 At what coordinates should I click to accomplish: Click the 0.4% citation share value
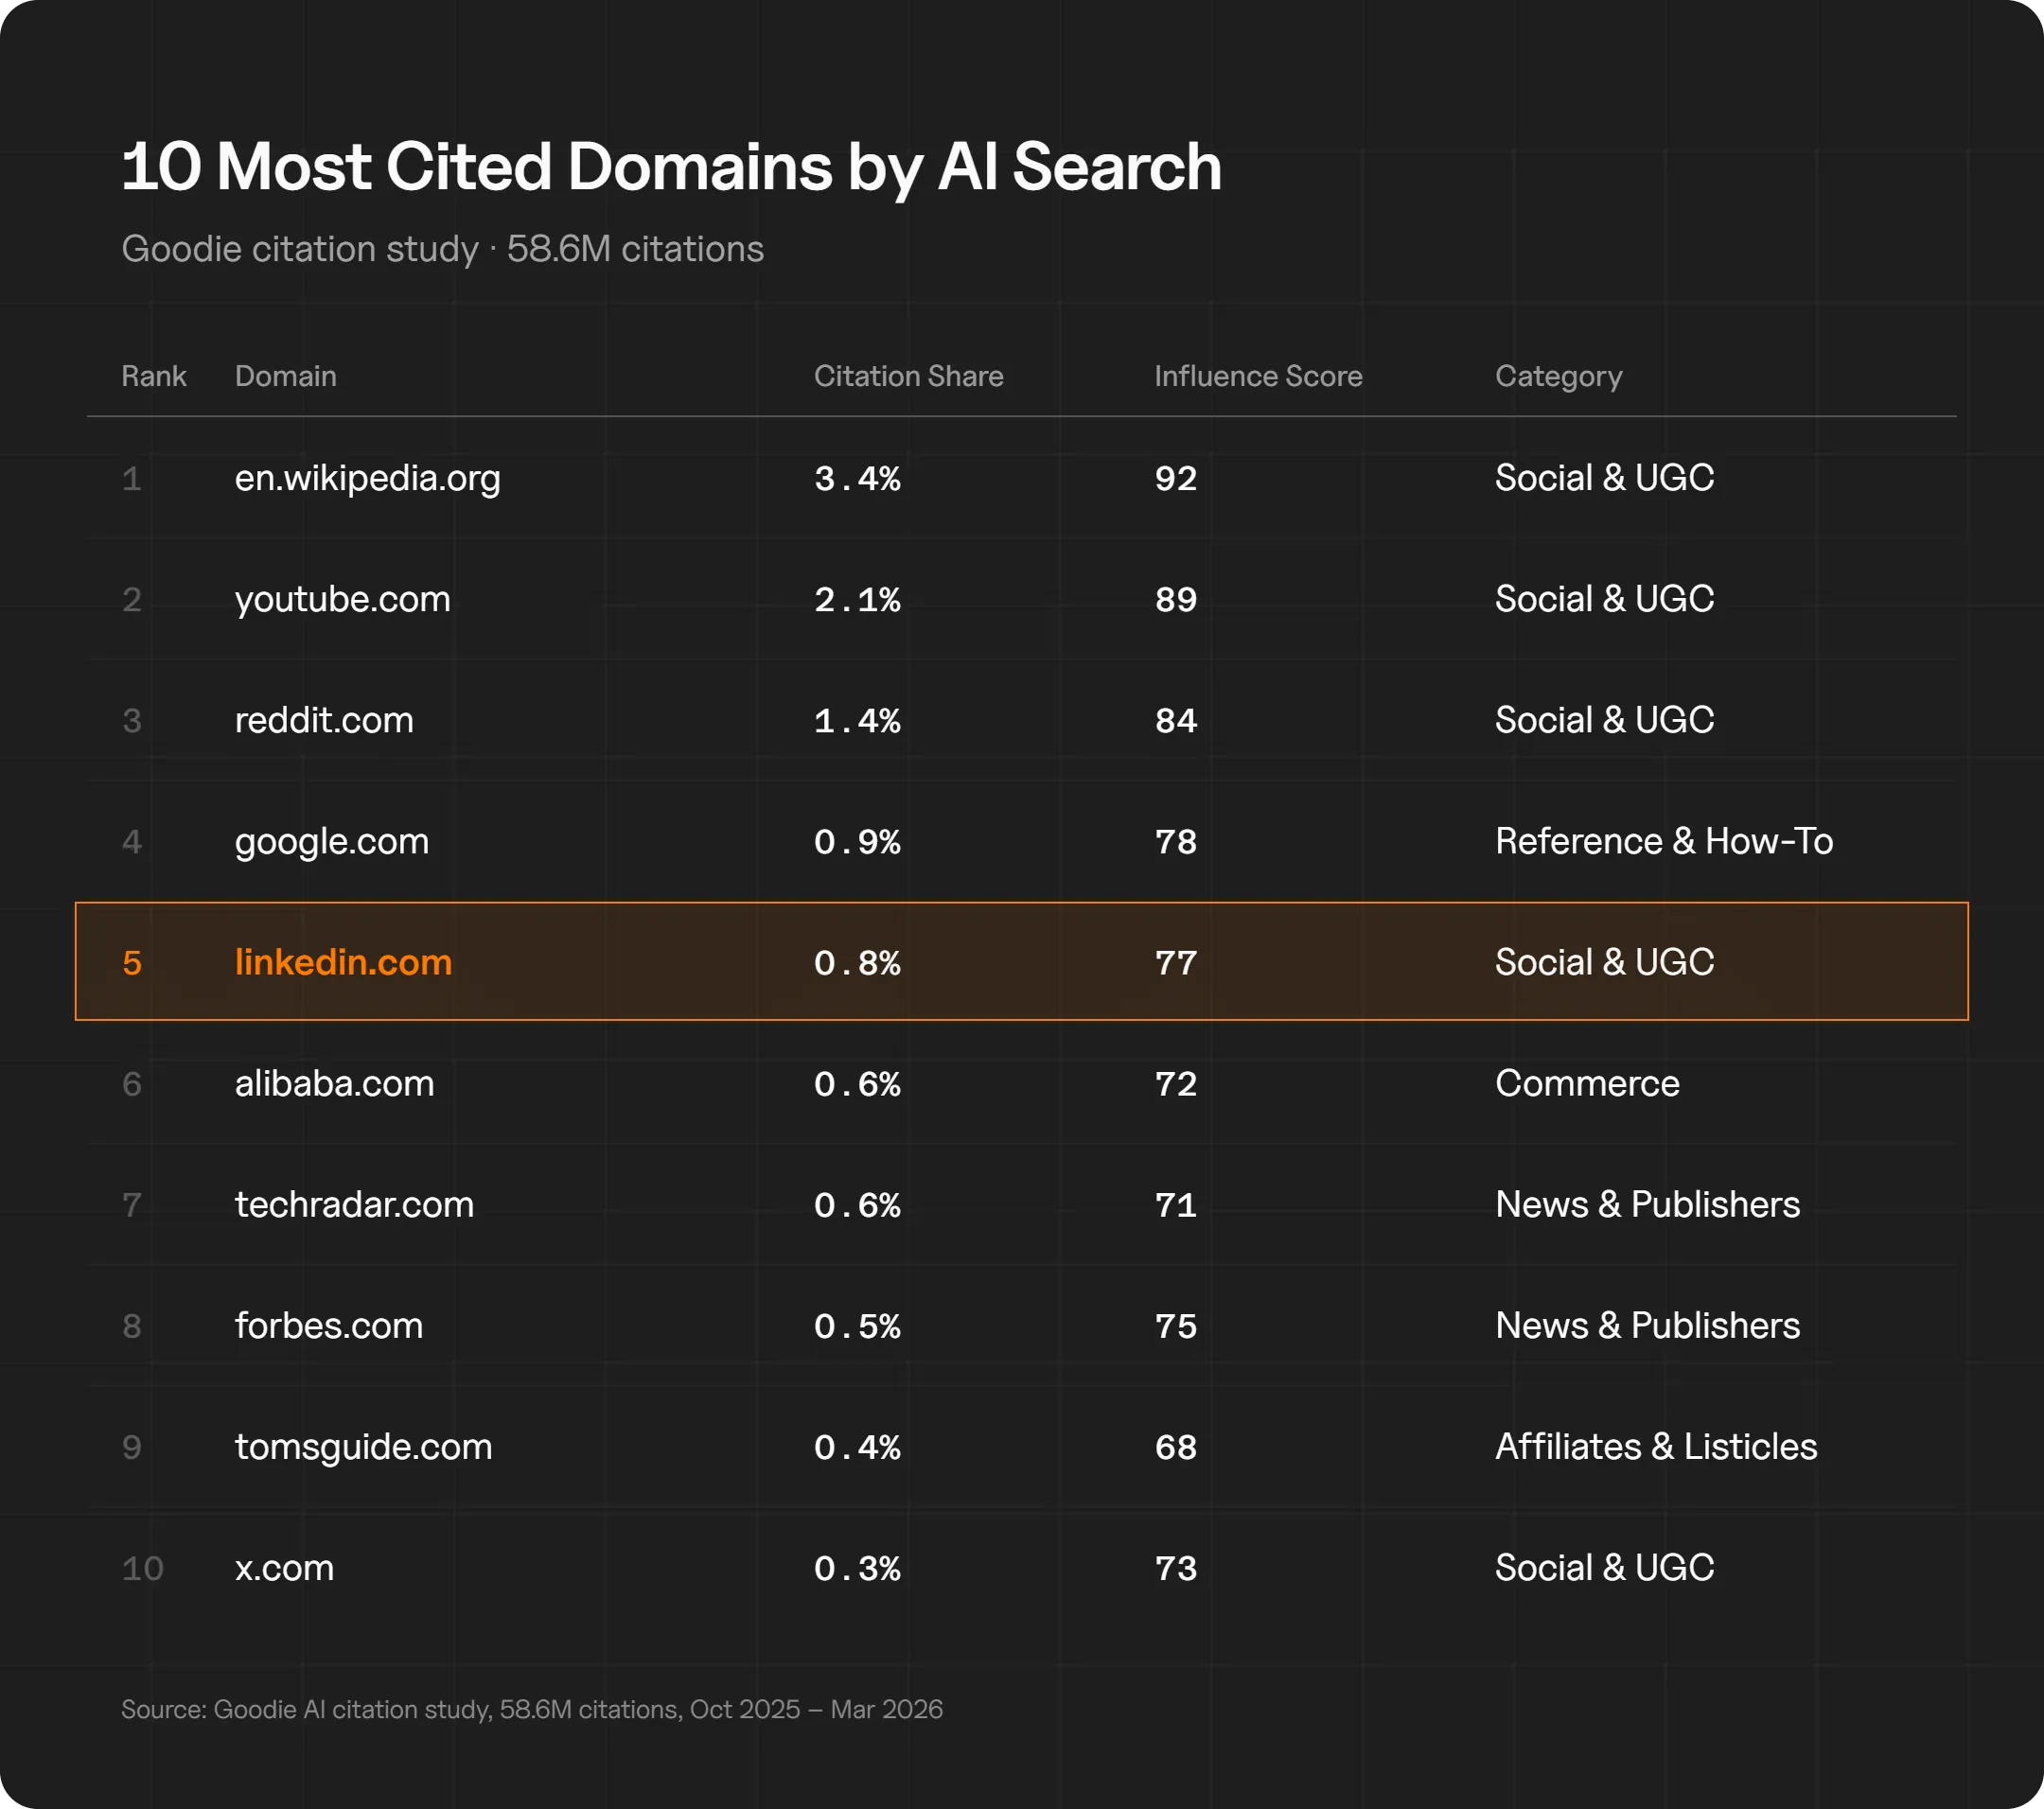point(857,1447)
